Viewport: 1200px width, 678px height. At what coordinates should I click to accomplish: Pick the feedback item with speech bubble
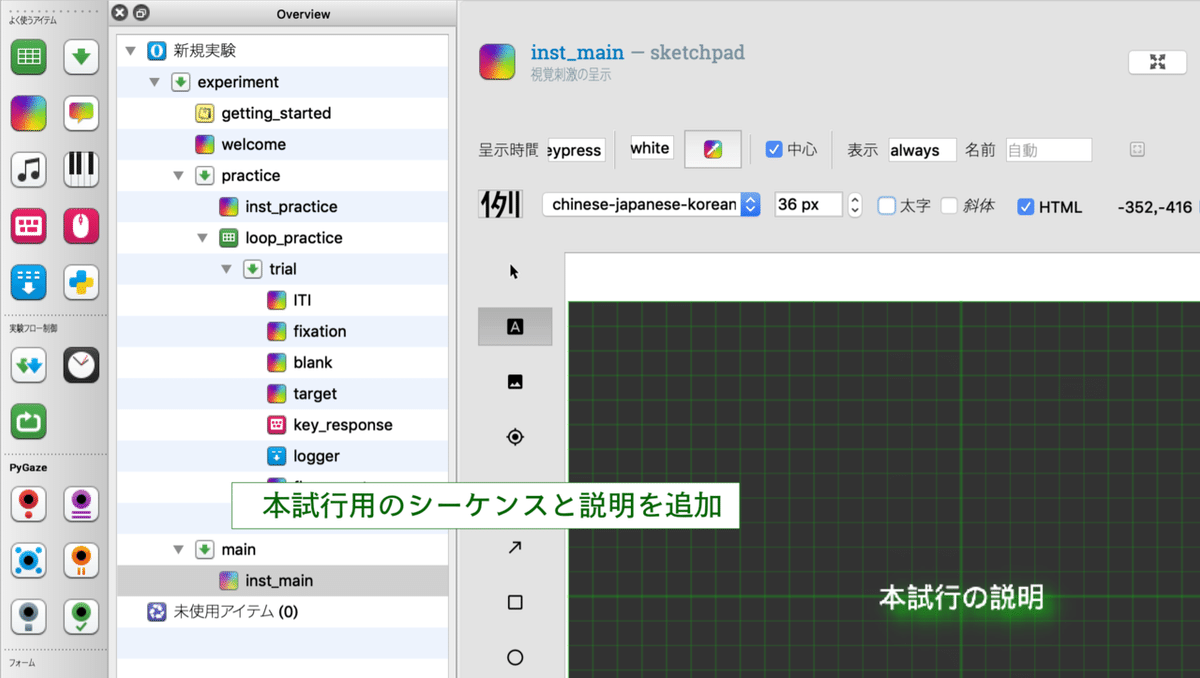click(81, 114)
